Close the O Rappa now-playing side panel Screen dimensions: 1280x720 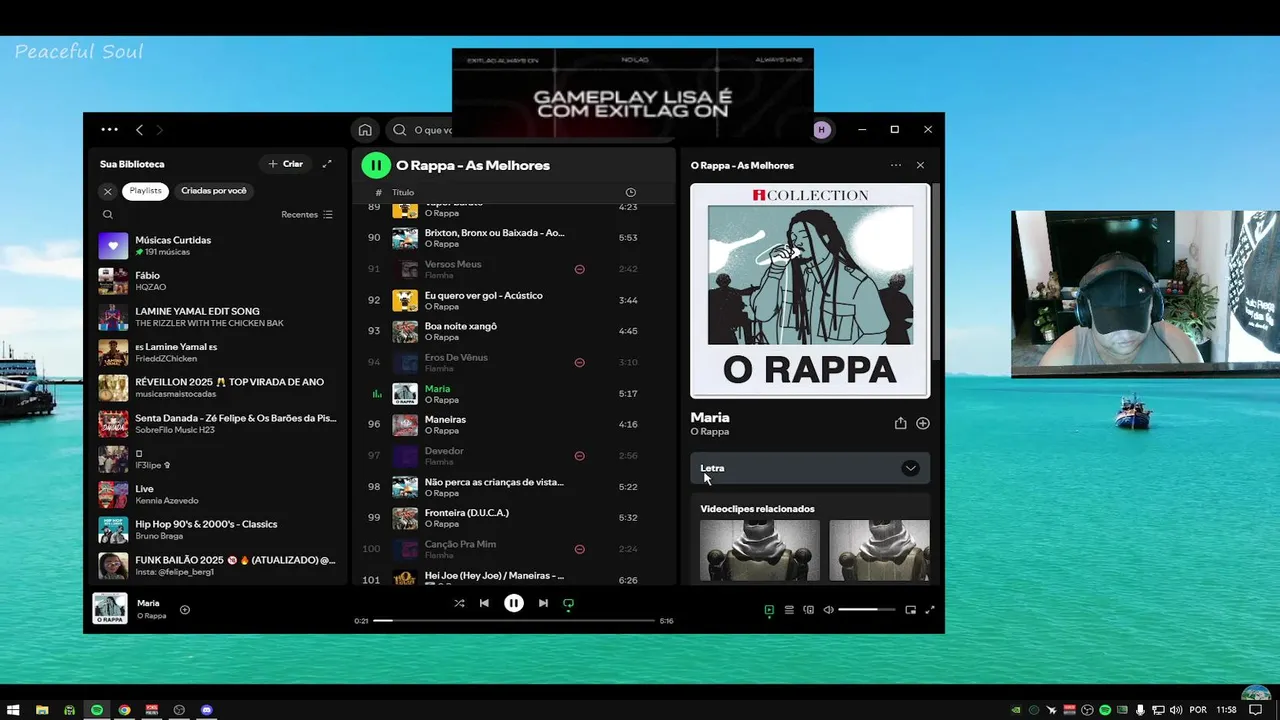click(920, 165)
